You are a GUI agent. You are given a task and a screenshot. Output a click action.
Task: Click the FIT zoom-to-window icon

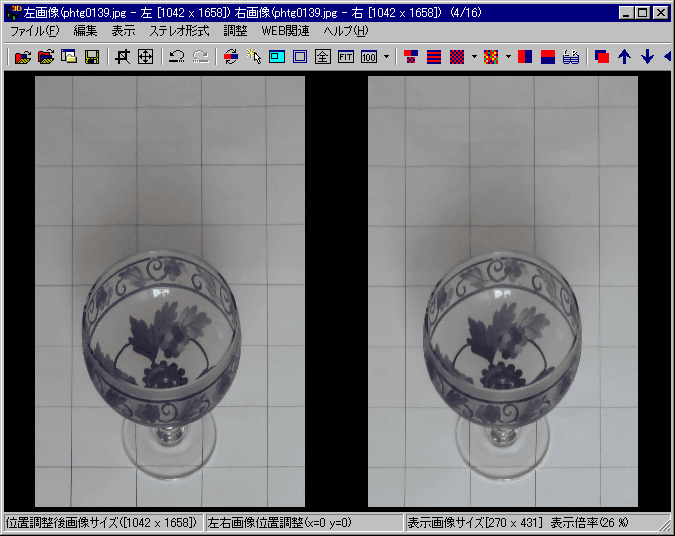(x=346, y=57)
